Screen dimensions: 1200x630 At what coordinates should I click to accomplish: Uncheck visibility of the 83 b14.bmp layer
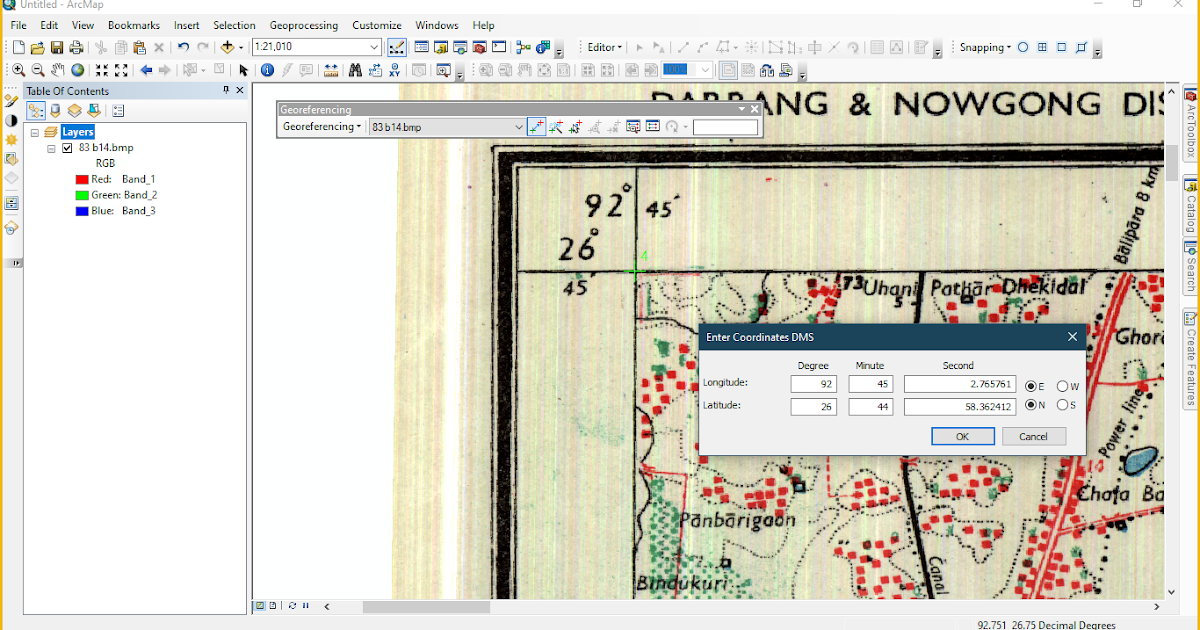tap(67, 147)
